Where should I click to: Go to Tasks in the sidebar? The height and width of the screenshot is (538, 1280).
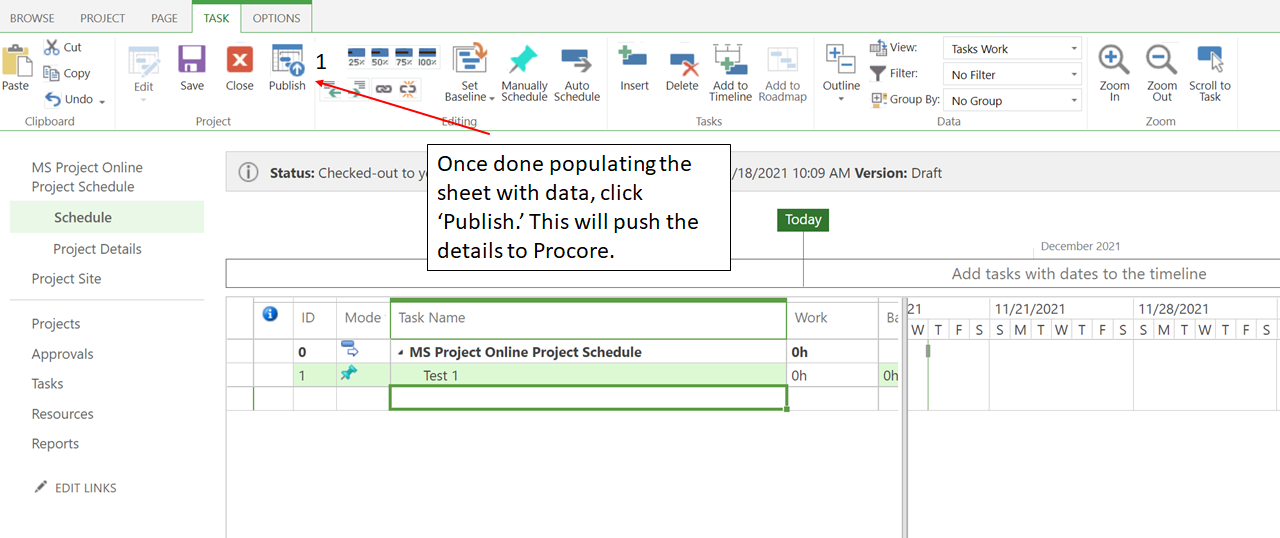(x=47, y=384)
